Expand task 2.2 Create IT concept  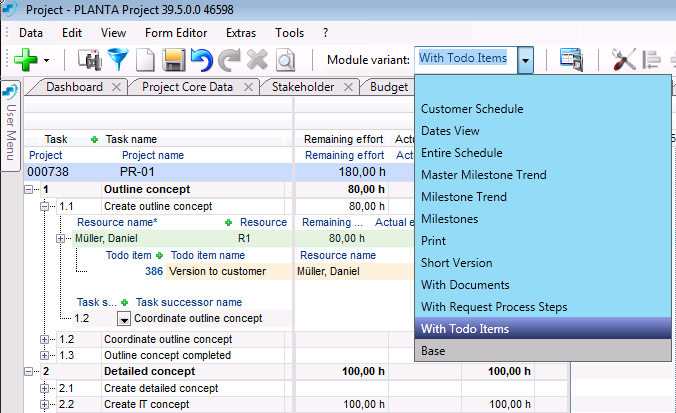44,404
